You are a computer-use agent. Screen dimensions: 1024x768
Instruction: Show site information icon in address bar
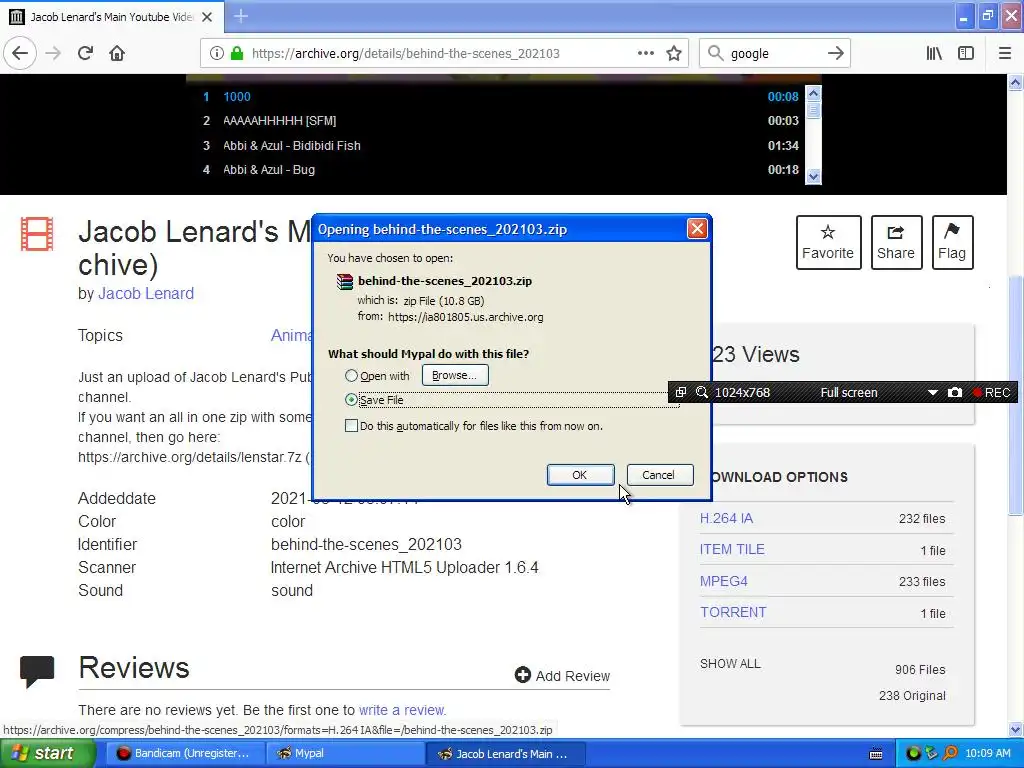[217, 53]
